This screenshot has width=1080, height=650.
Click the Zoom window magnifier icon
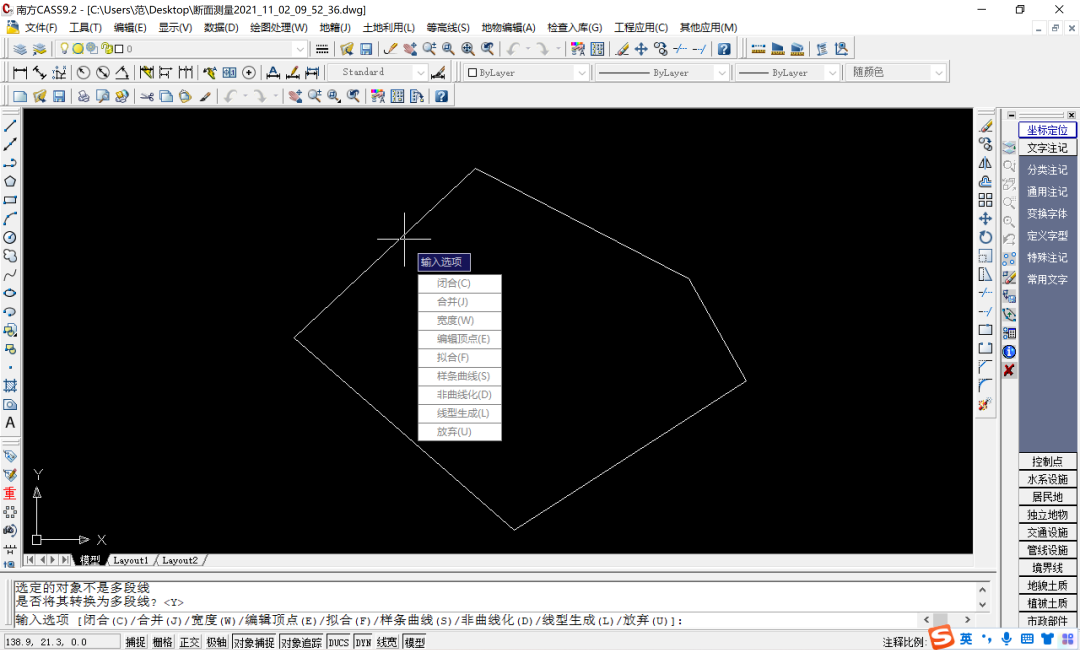tap(448, 49)
